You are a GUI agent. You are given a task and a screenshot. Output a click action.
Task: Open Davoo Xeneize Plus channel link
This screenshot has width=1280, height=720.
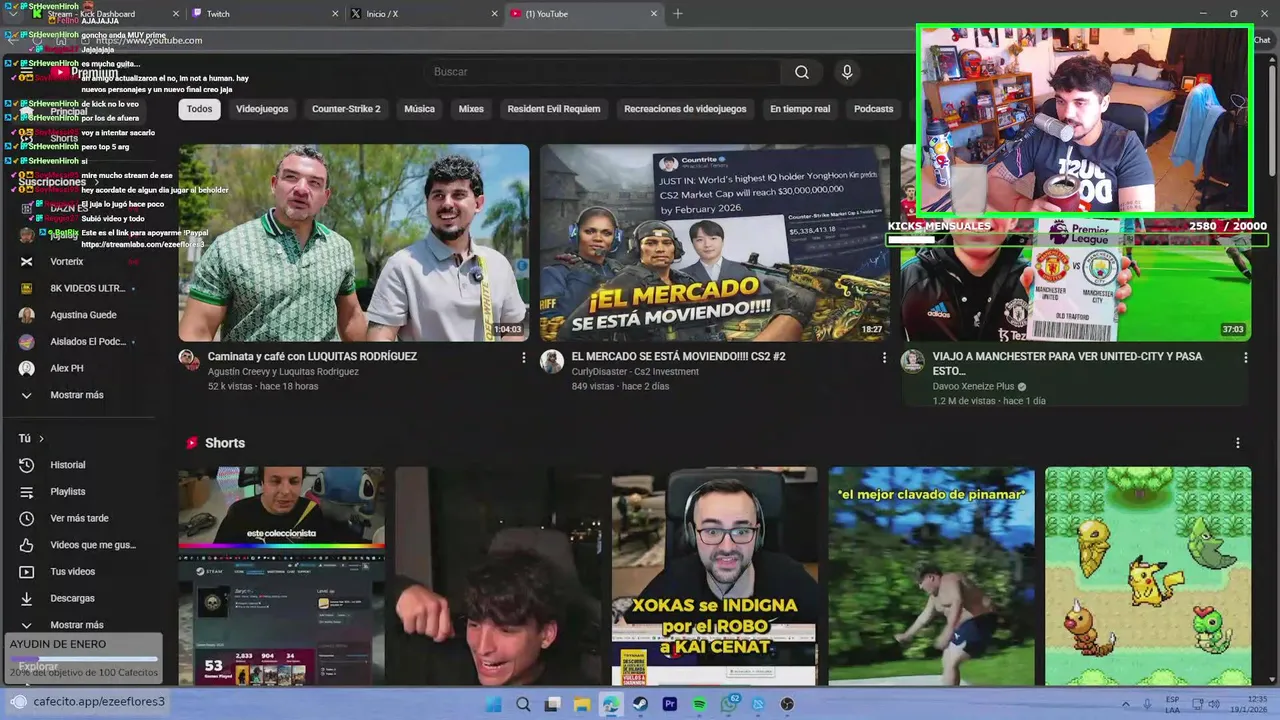click(x=973, y=386)
